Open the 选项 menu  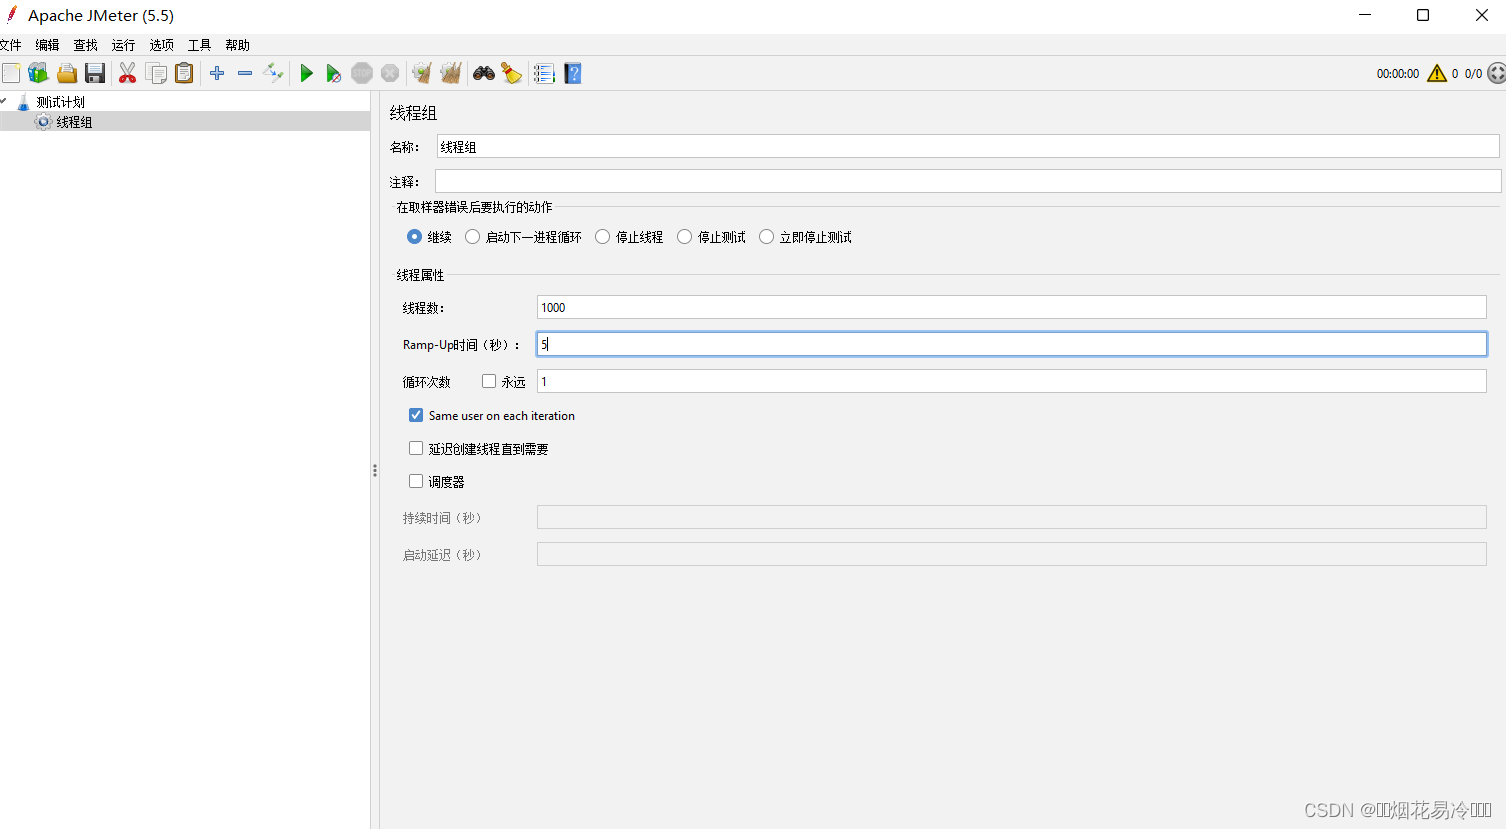161,45
